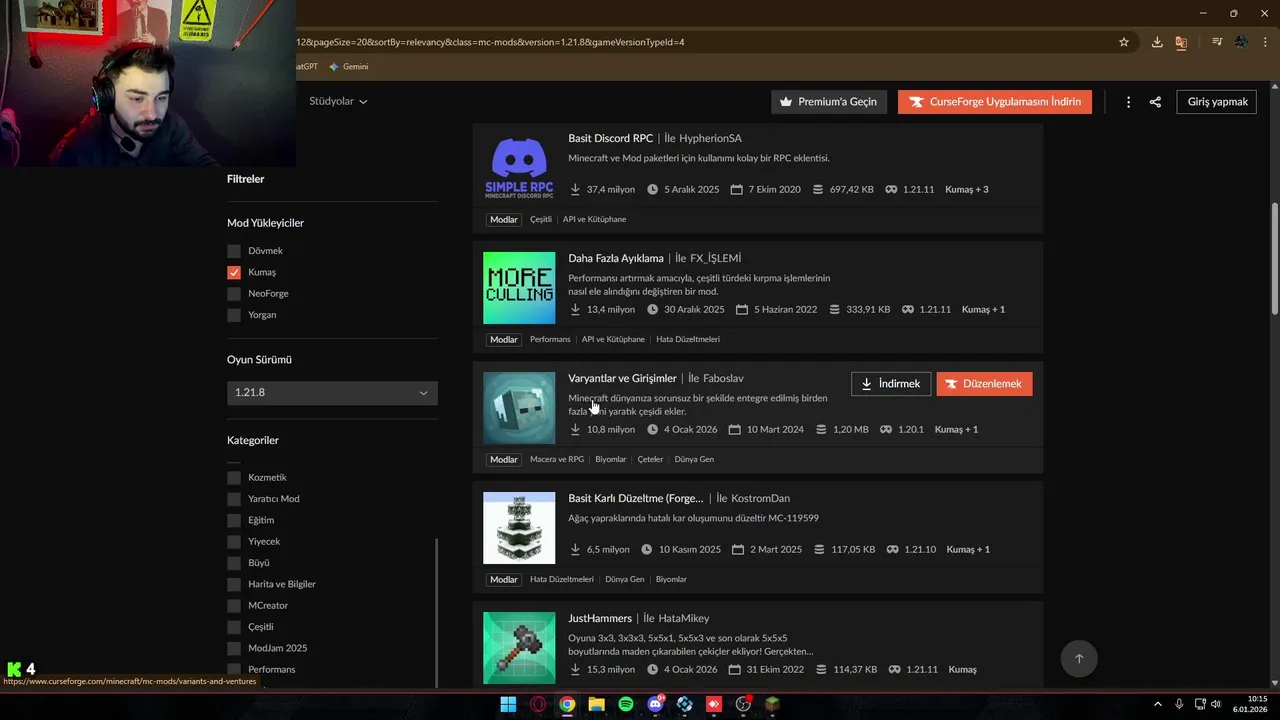Tick the MCreator category checkbox
The image size is (1280, 720).
point(234,606)
